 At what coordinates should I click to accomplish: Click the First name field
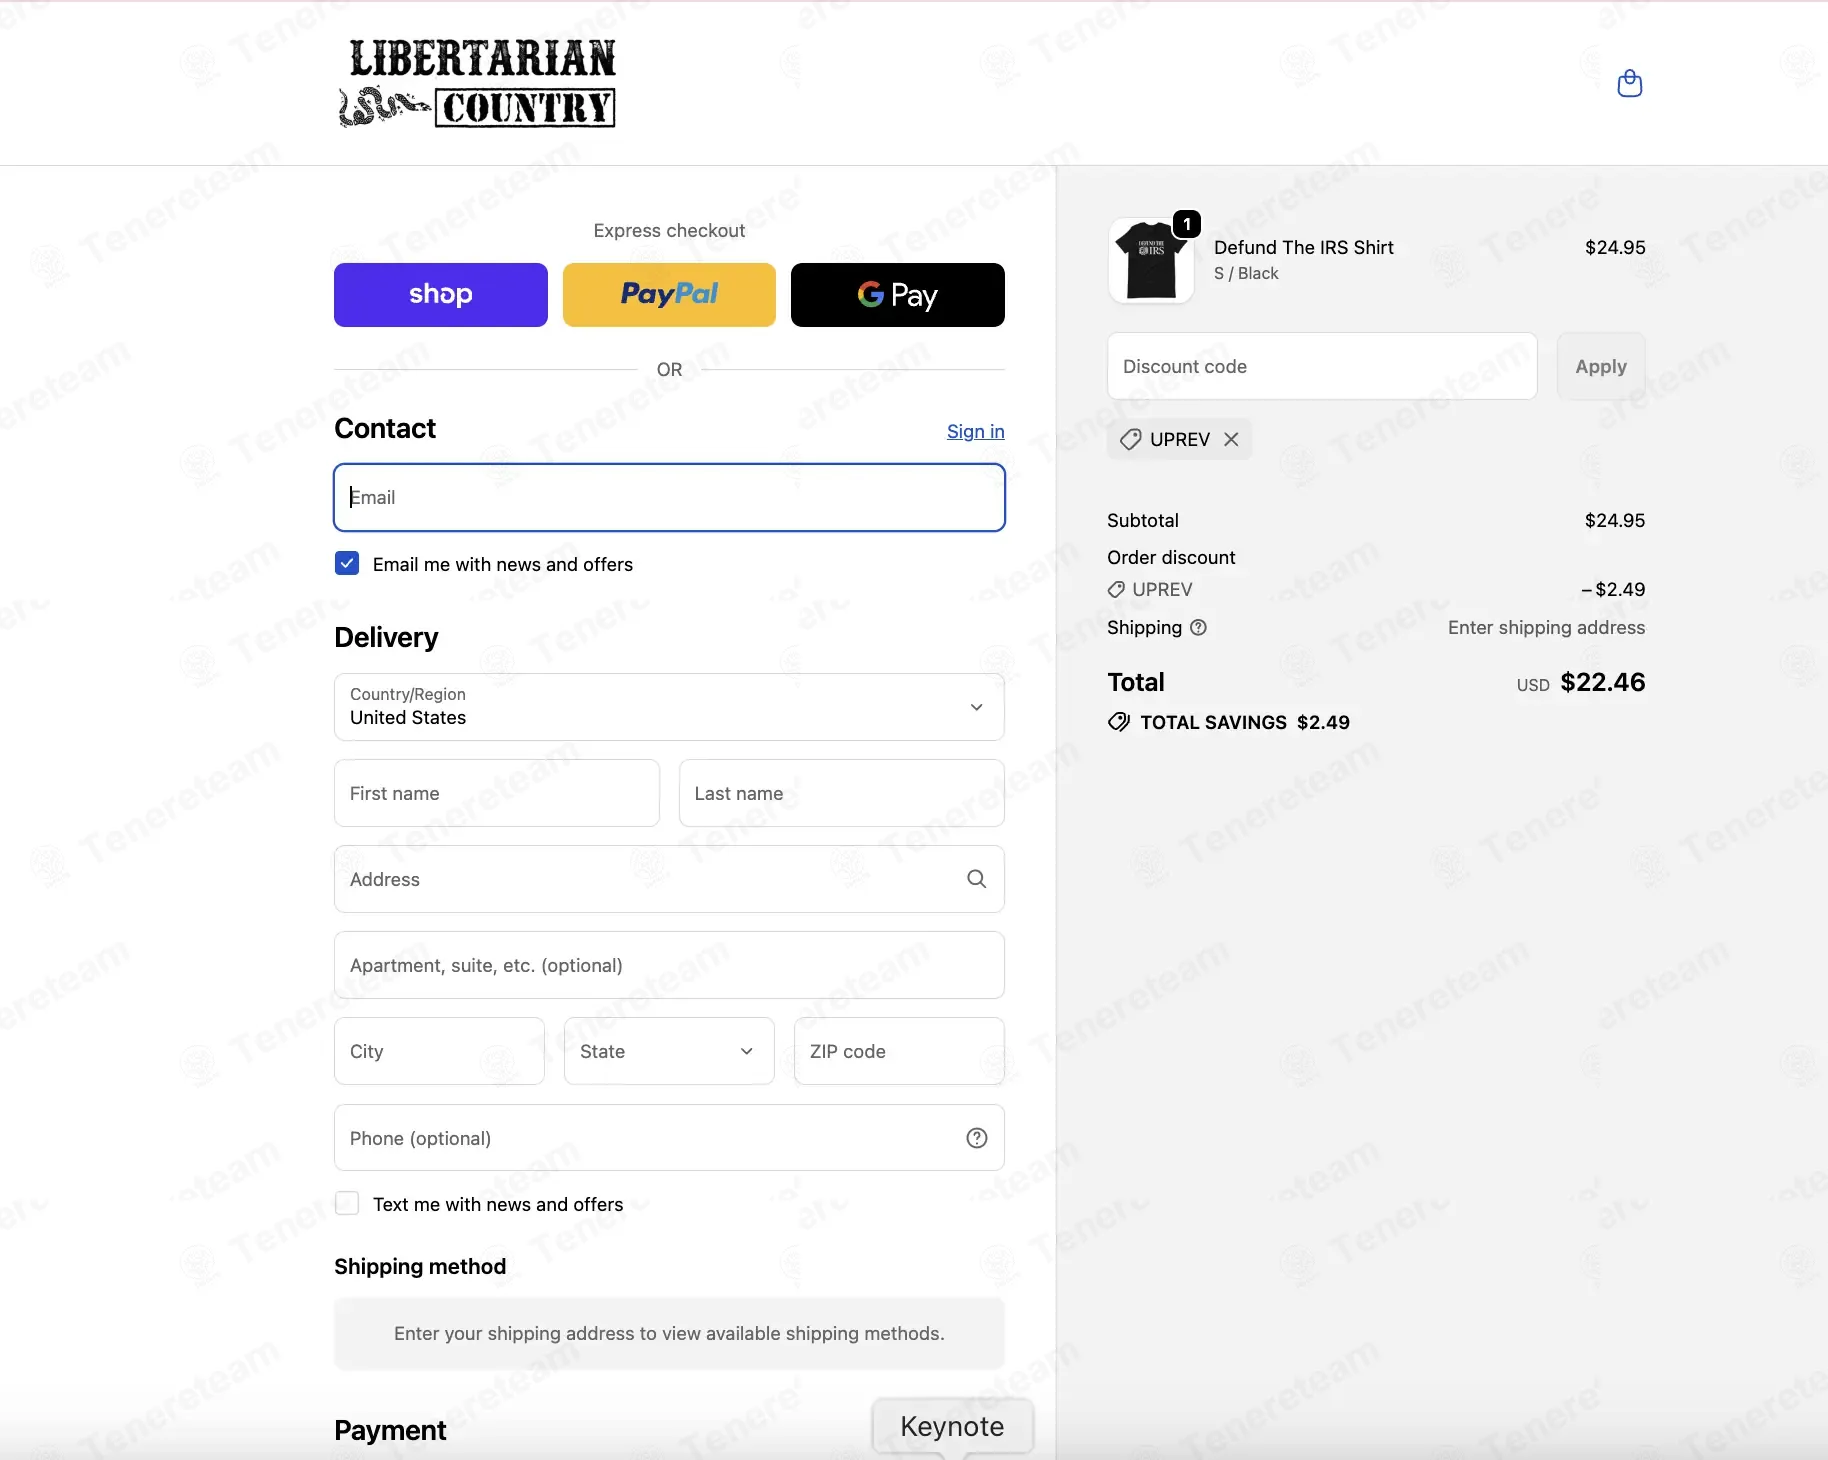[x=497, y=793]
